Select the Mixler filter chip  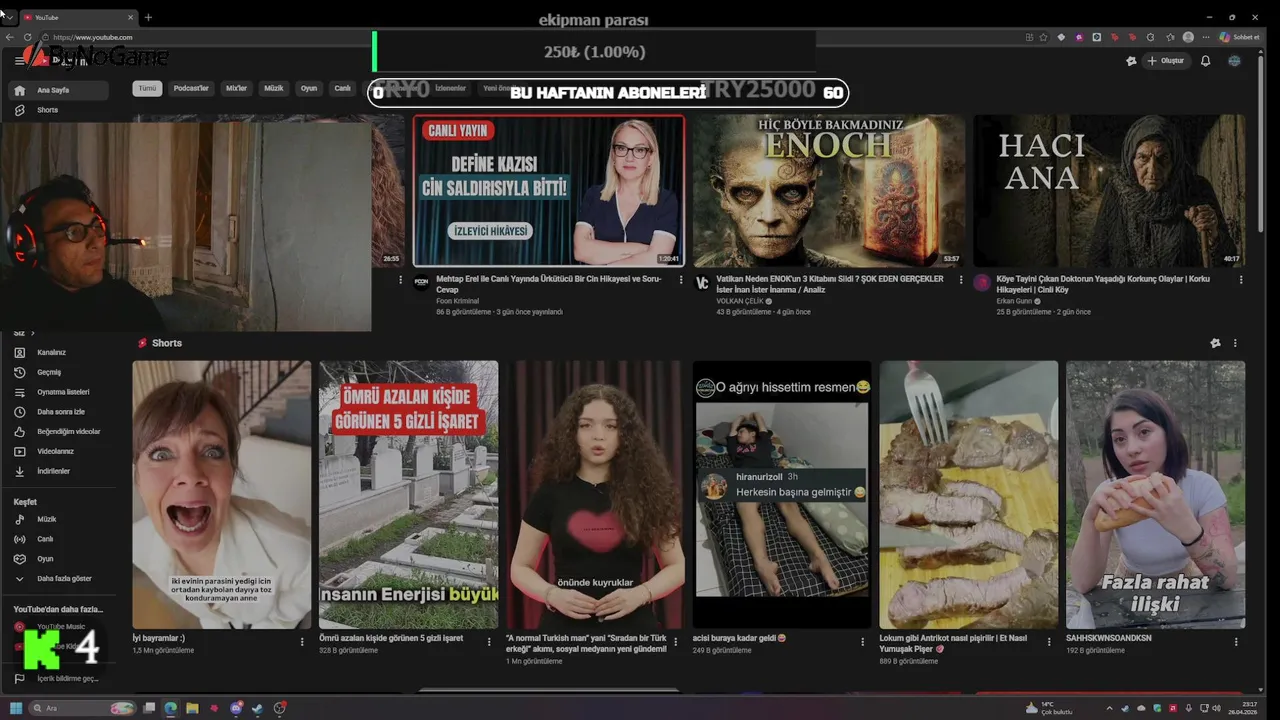236,88
